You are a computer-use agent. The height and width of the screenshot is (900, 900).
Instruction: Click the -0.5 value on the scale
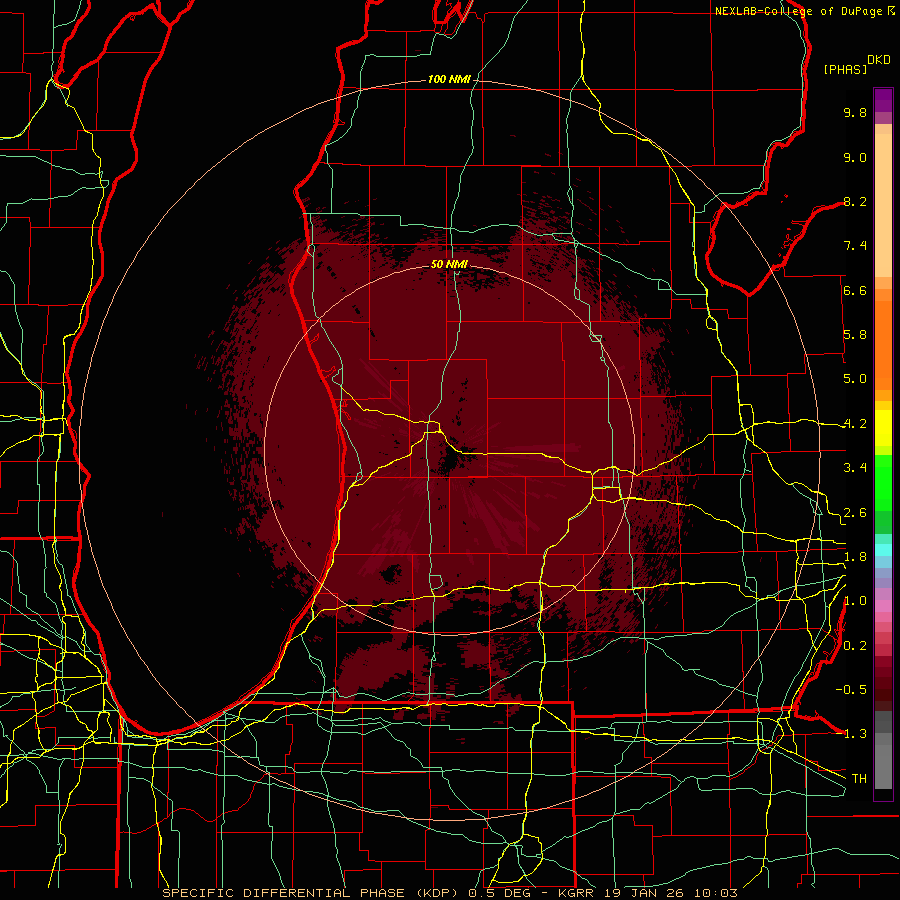point(851,689)
